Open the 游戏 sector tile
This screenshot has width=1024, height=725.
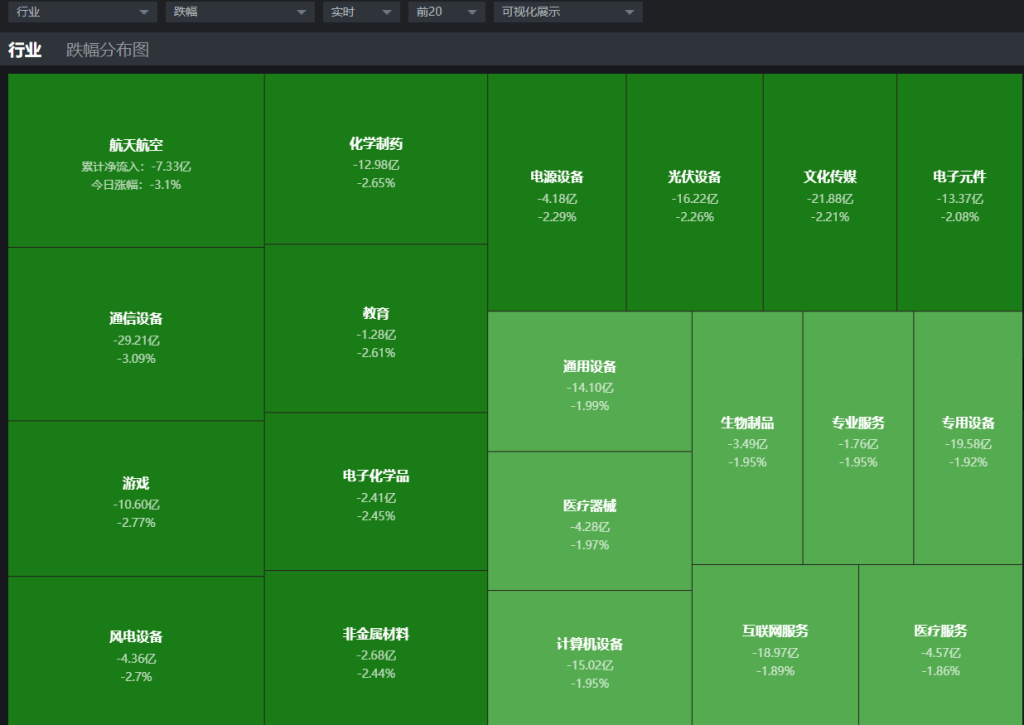(x=136, y=499)
